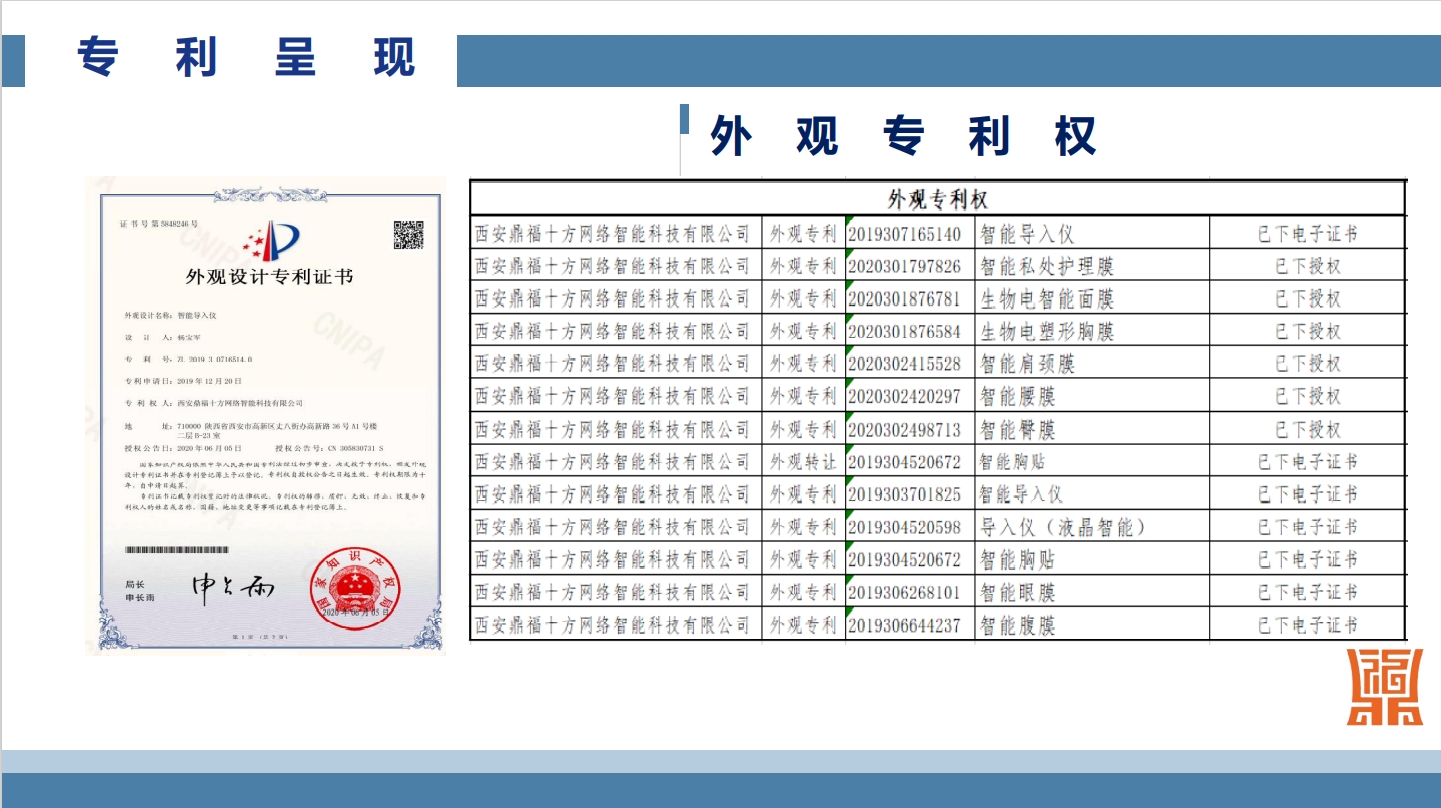Image resolution: width=1441 pixels, height=808 pixels.
Task: Select the 生物电智能面膜 table cell
Action: [1046, 299]
